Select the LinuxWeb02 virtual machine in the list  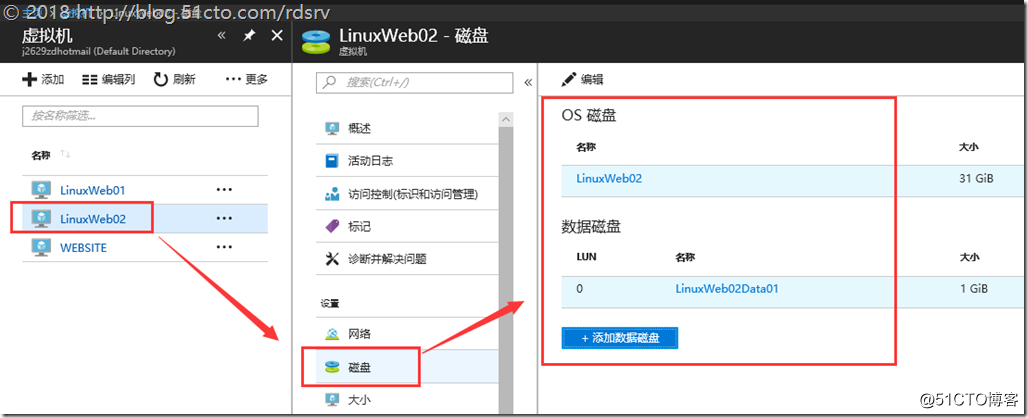click(92, 219)
